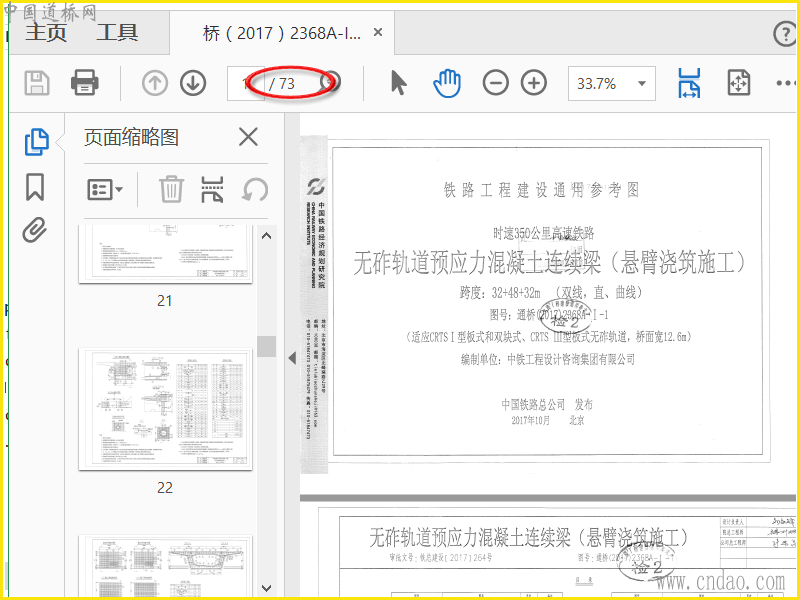Activate the hand pan tool
Screen dimensions: 800x600
[447, 83]
